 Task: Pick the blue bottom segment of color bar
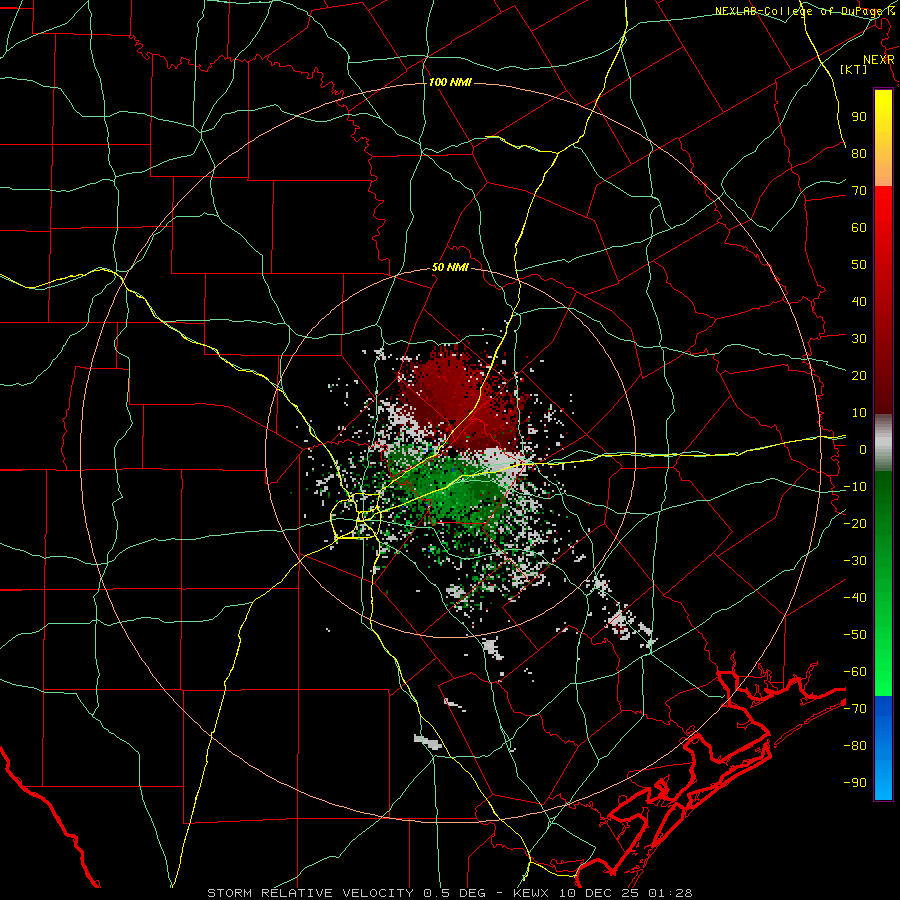pos(883,748)
